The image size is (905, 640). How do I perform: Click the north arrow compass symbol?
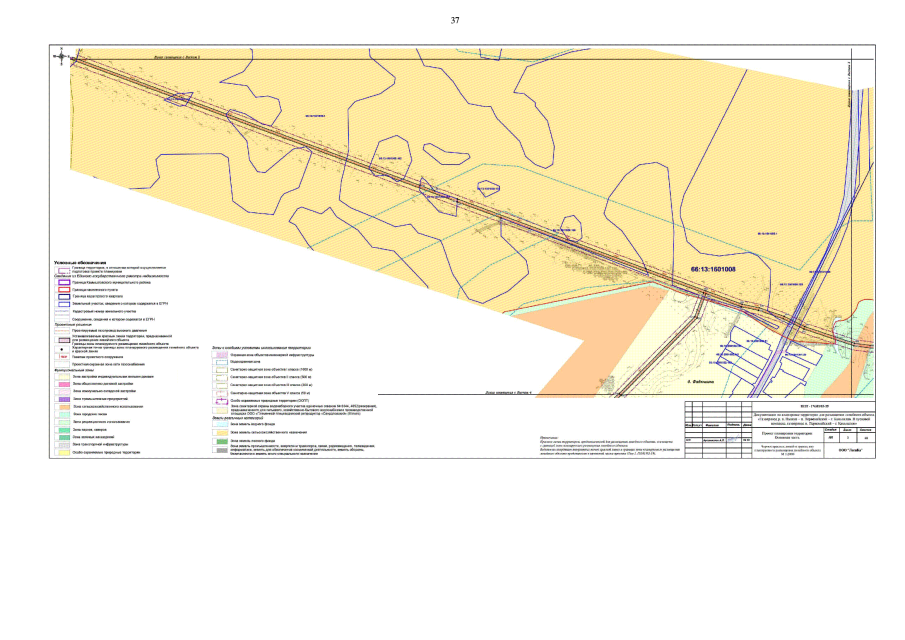coord(60,58)
